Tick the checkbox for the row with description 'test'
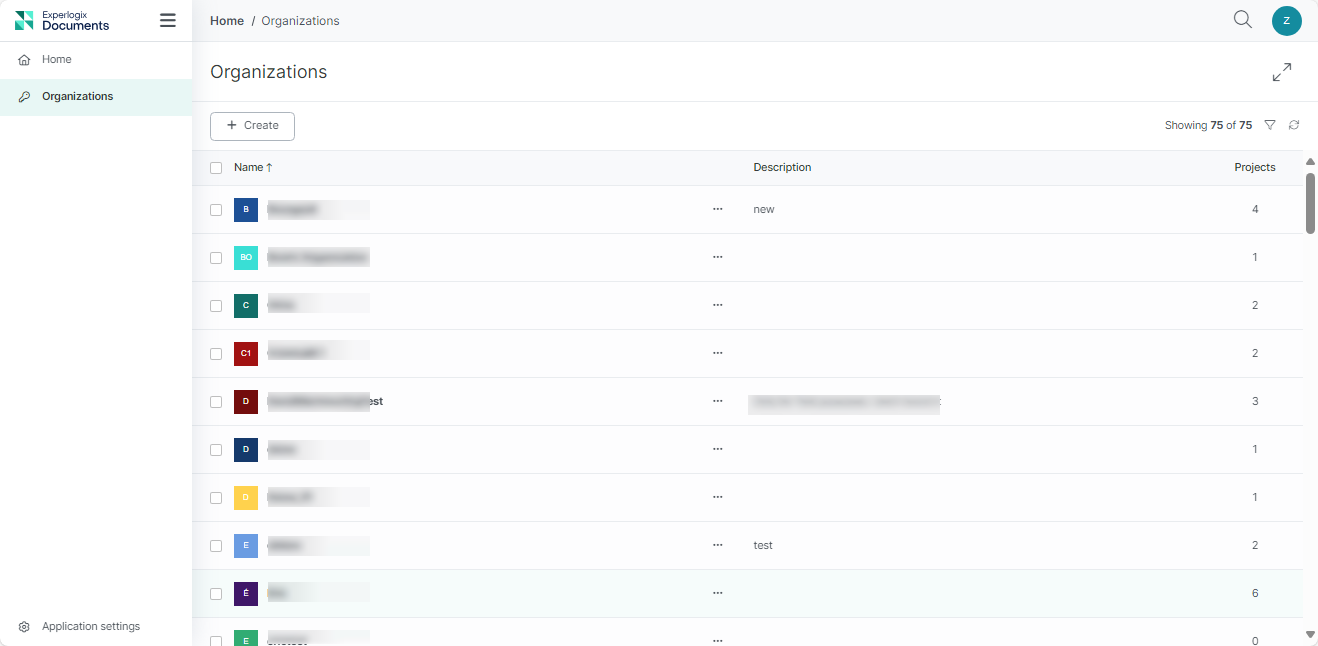 point(216,546)
